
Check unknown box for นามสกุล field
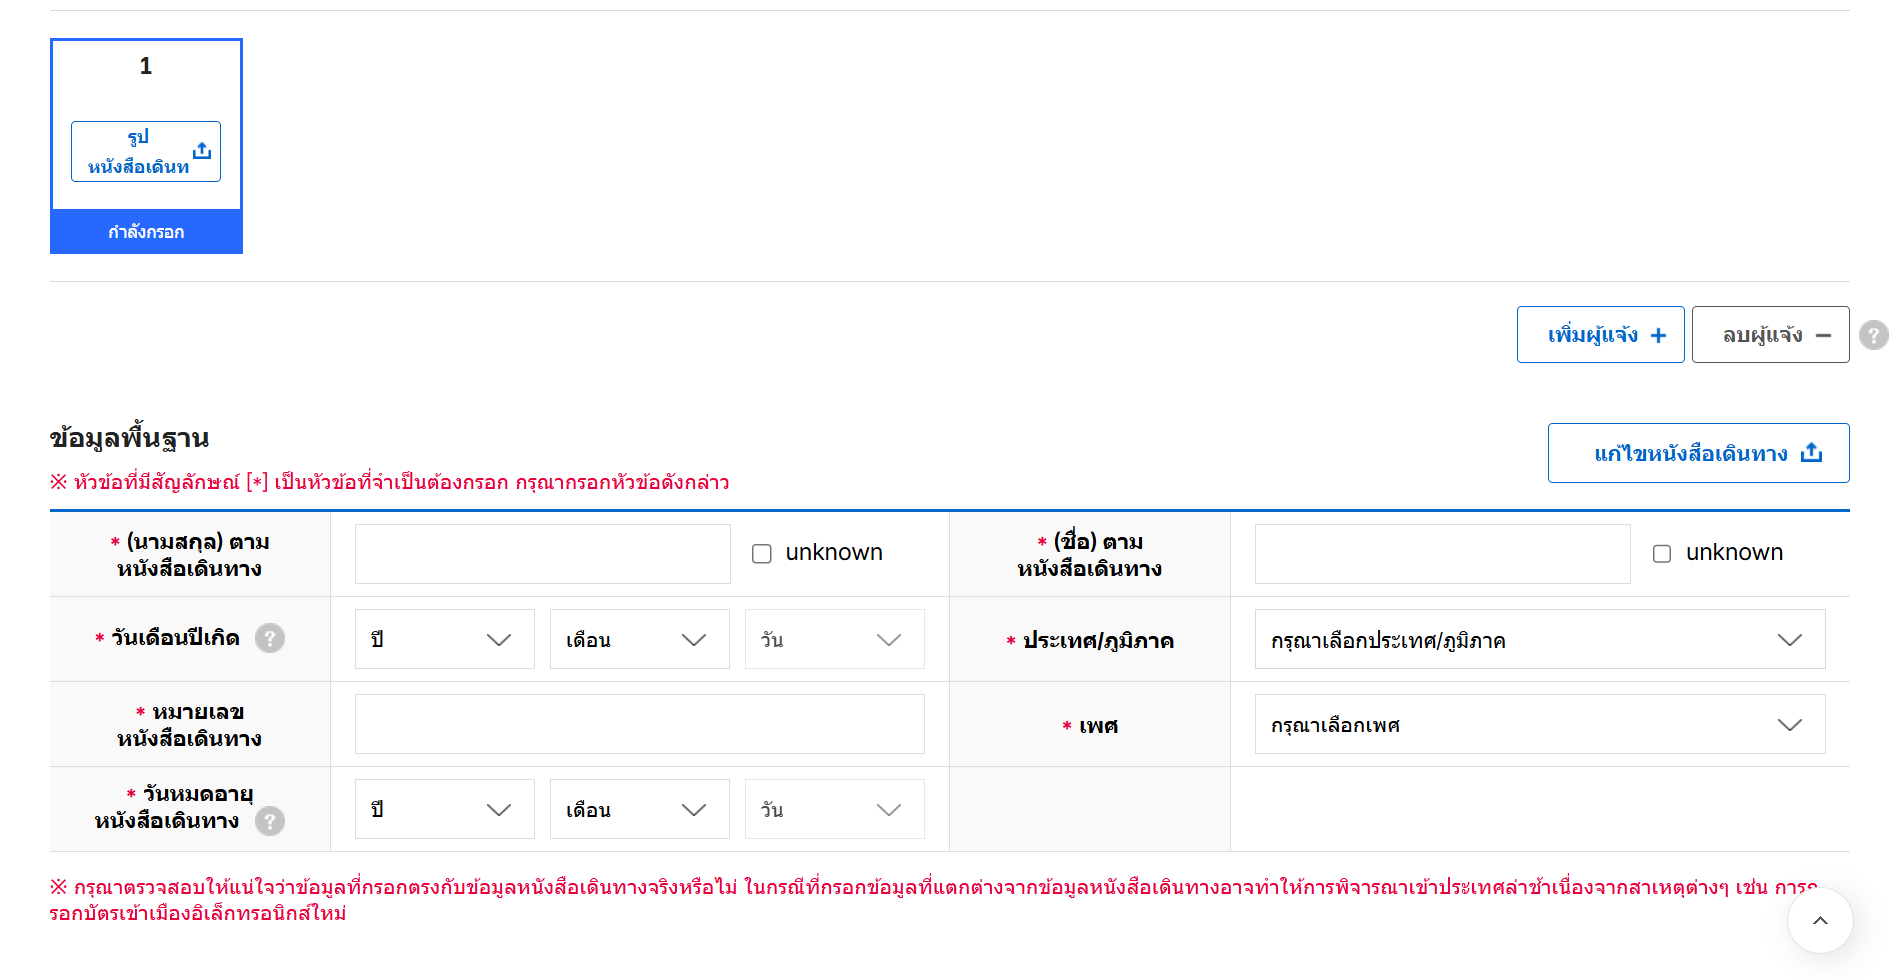[762, 553]
